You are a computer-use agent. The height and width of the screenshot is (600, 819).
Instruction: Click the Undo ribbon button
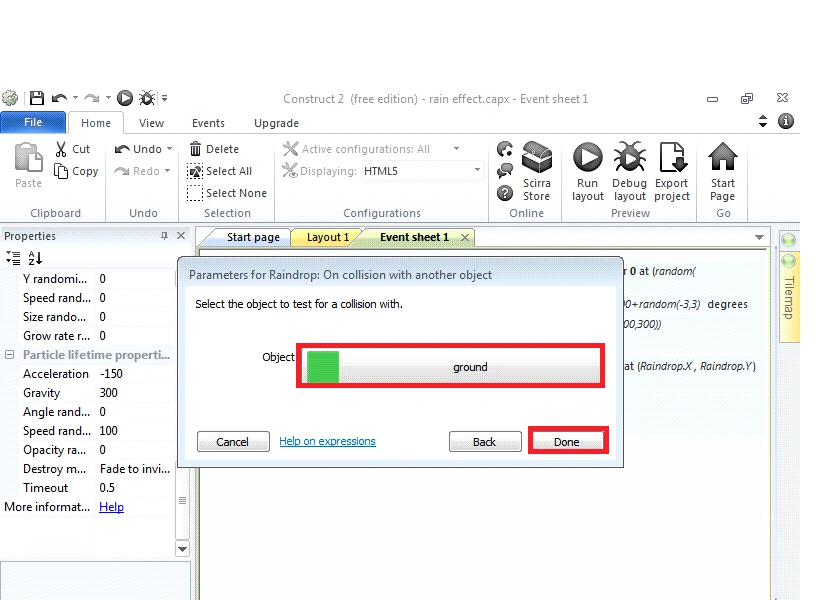(x=138, y=149)
